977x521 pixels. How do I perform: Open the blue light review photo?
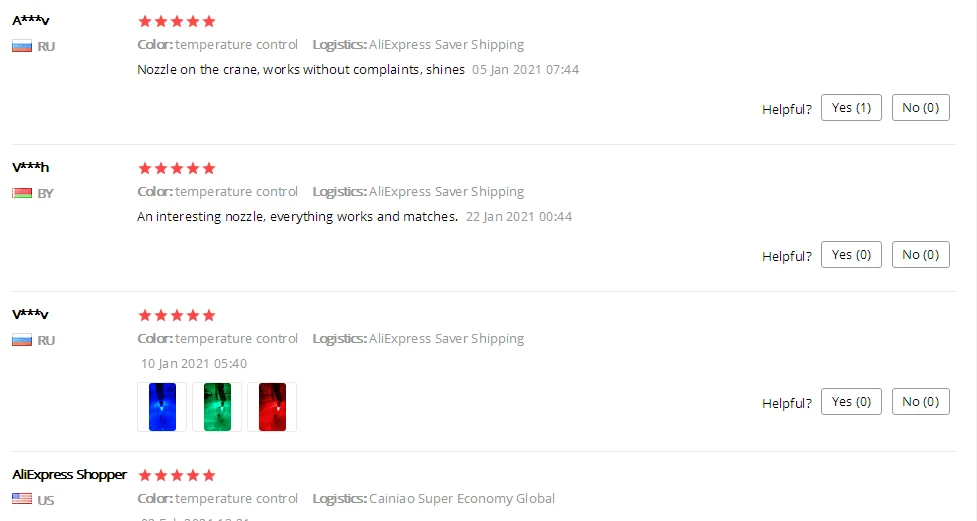pyautogui.click(x=162, y=407)
